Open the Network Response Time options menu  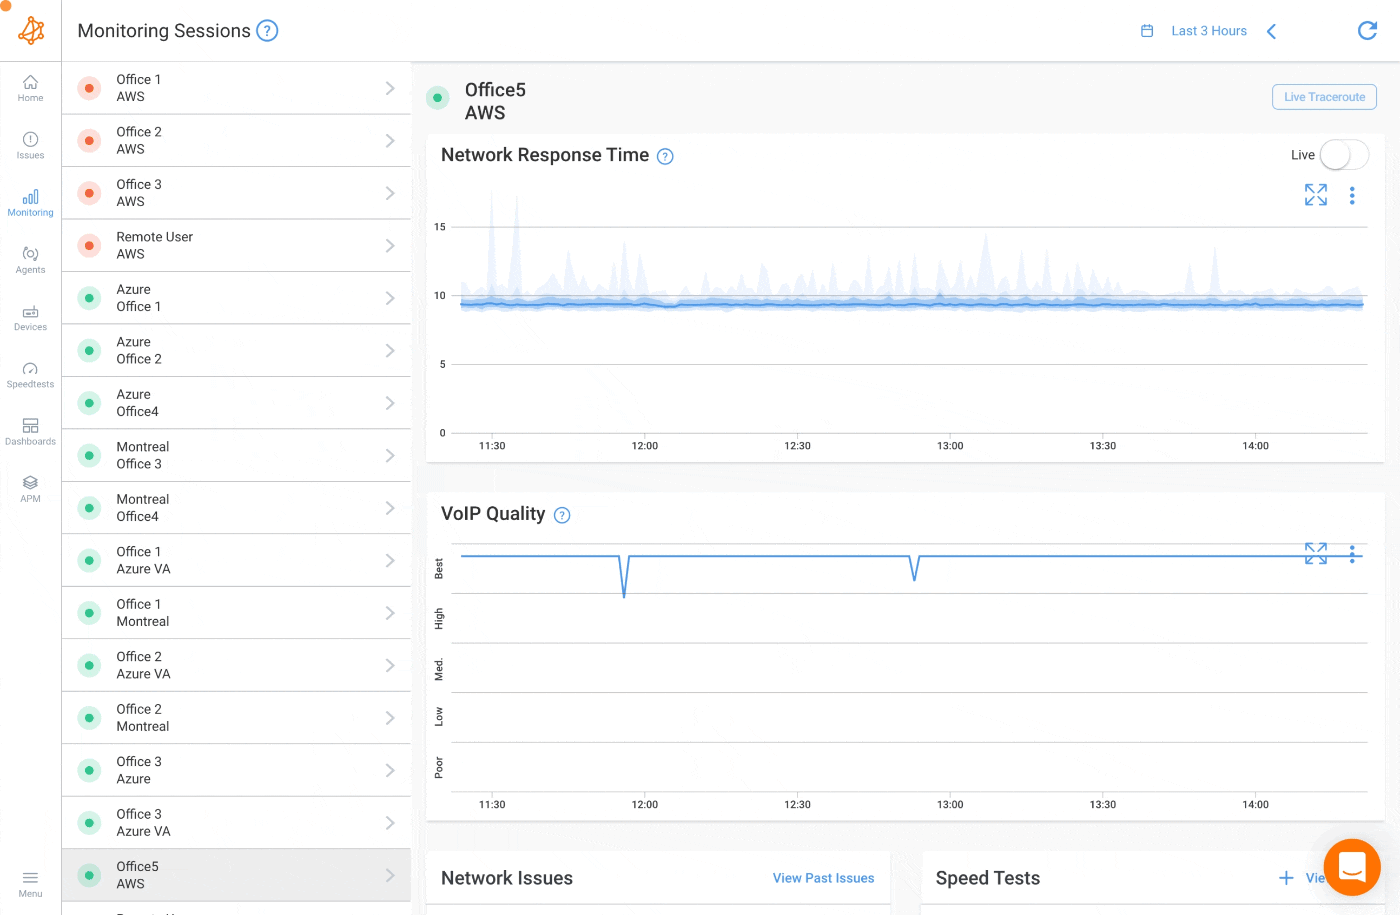point(1352,195)
